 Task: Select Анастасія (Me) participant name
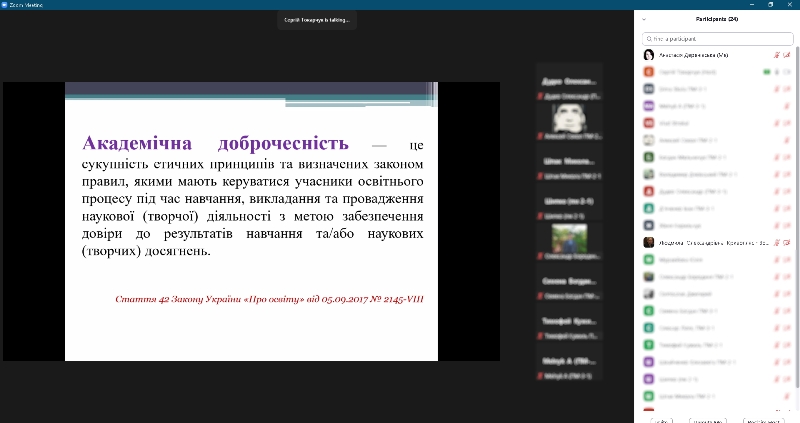point(693,55)
